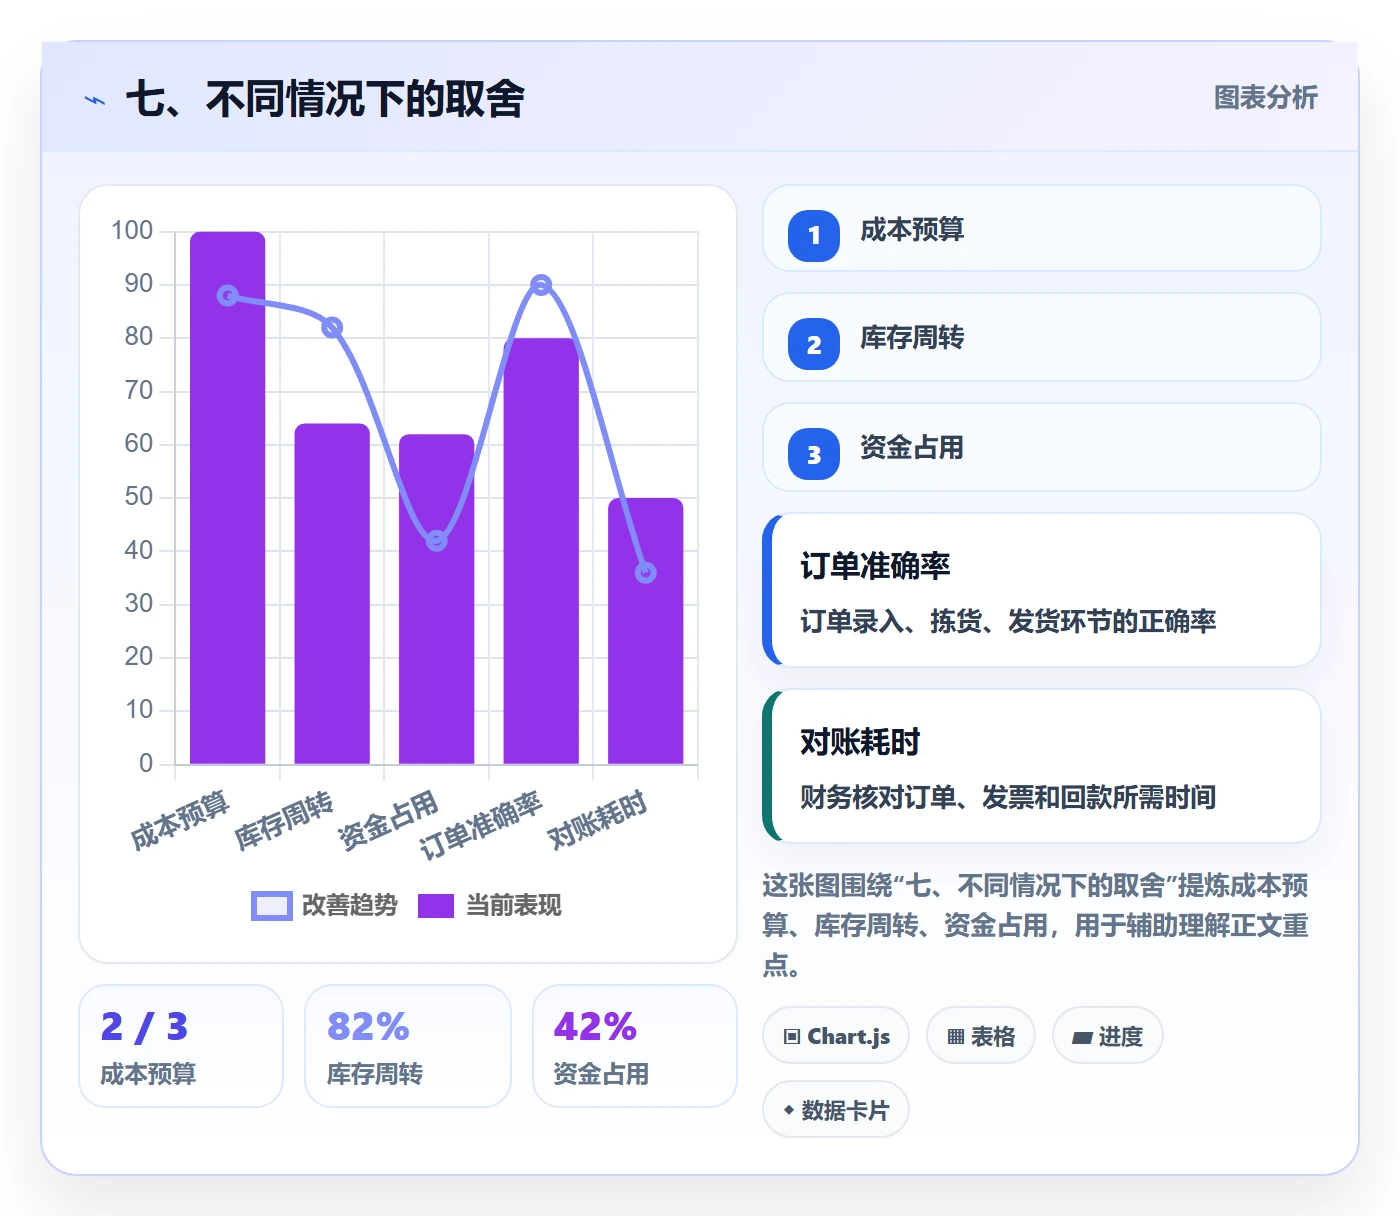Click the number 1 badge for 成本预算

814,236
